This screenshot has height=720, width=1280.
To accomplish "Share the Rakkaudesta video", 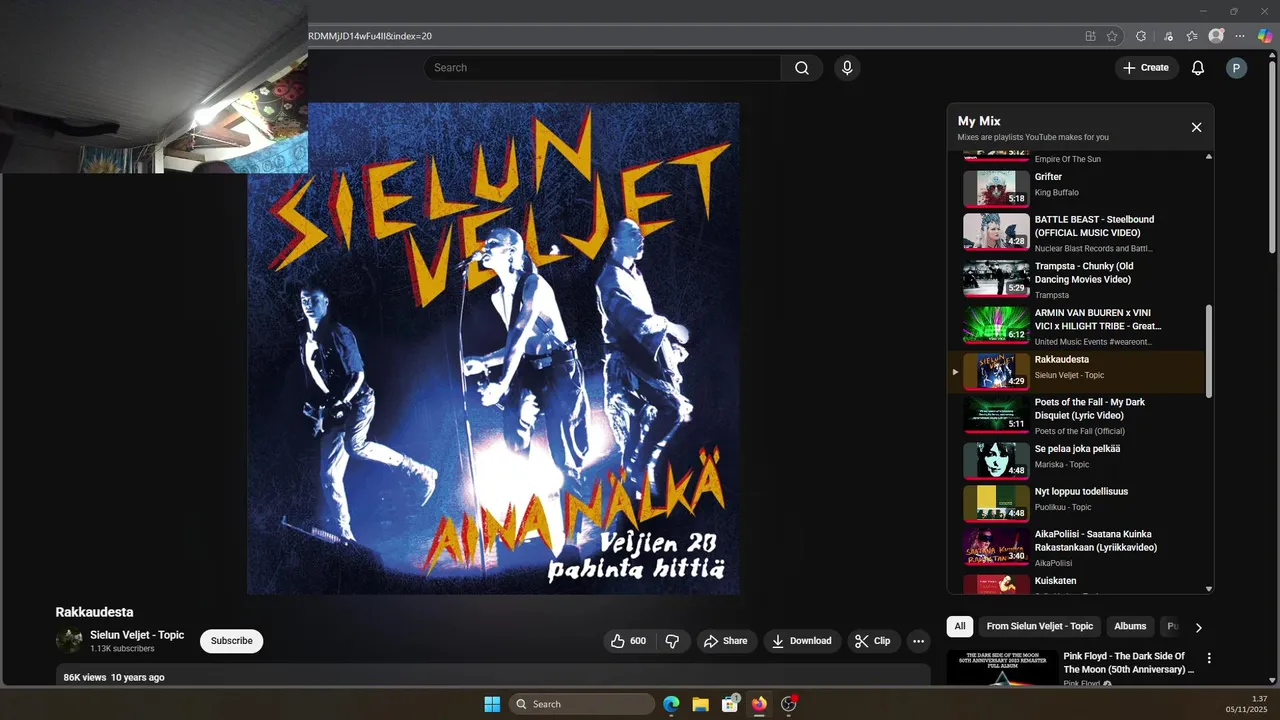I will tap(725, 641).
